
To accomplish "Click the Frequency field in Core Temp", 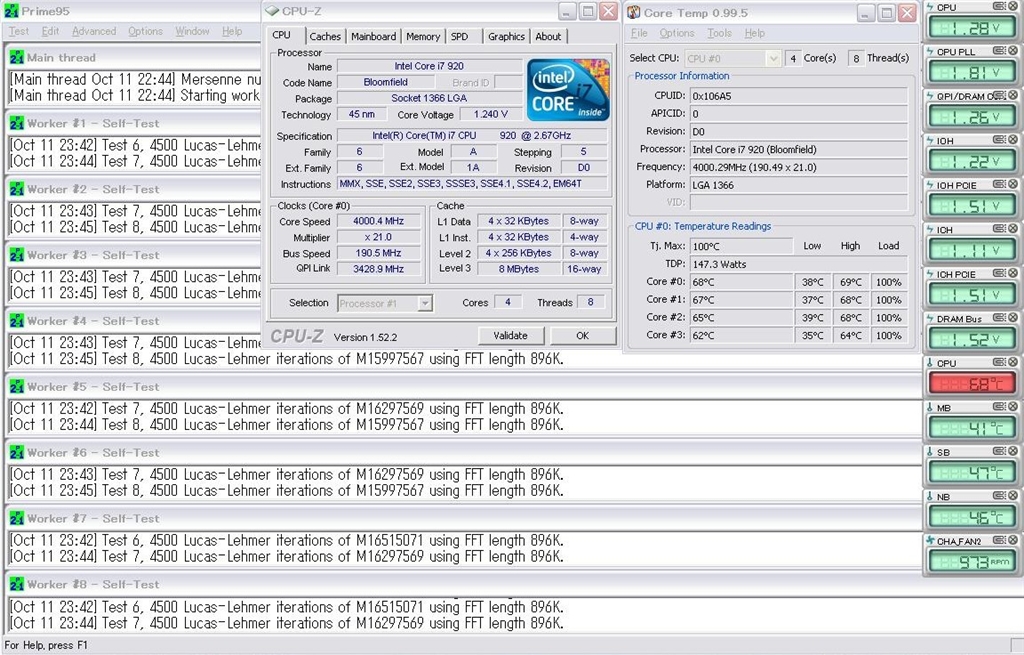I will [798, 167].
